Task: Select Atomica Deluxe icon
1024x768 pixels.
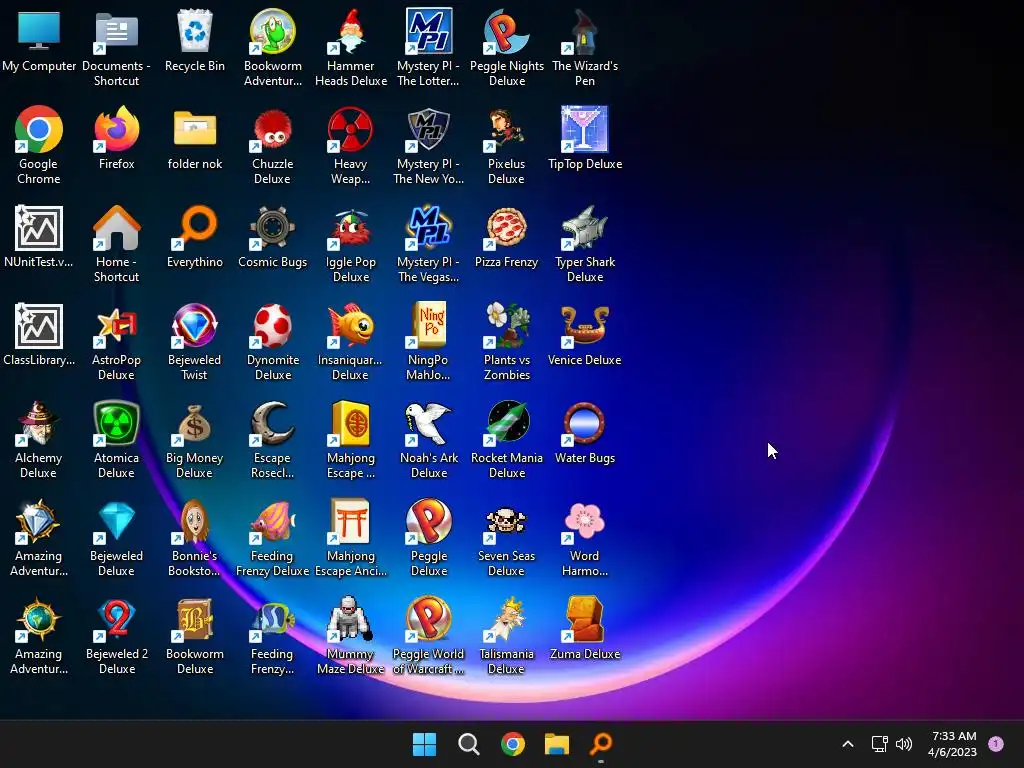Action: [x=116, y=423]
